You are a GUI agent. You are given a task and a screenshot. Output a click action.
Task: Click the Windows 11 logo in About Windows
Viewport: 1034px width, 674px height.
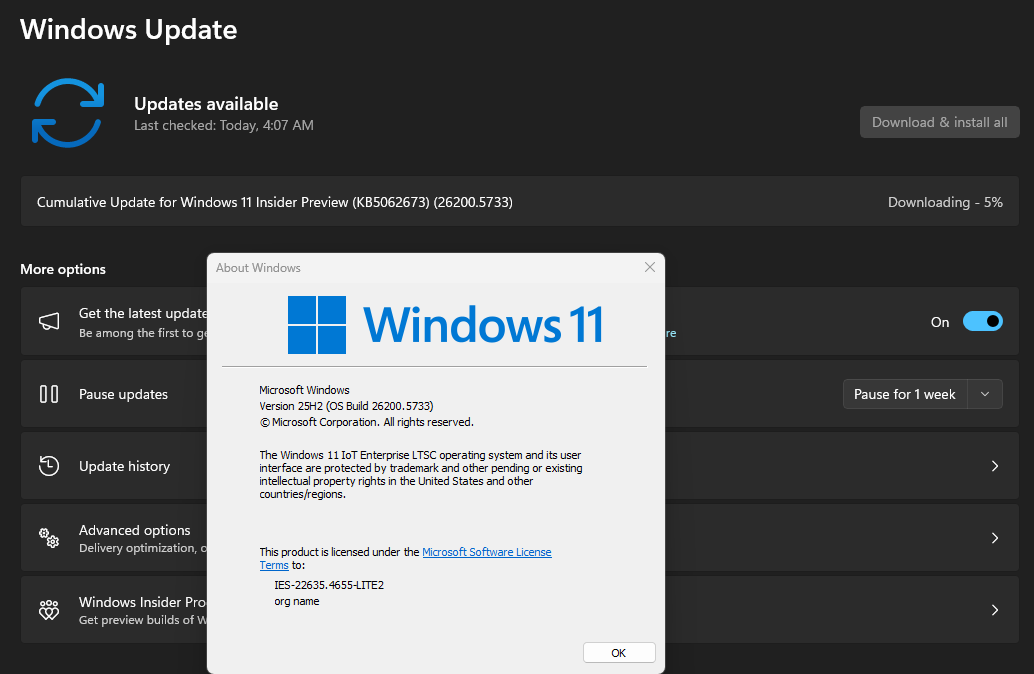pos(445,324)
